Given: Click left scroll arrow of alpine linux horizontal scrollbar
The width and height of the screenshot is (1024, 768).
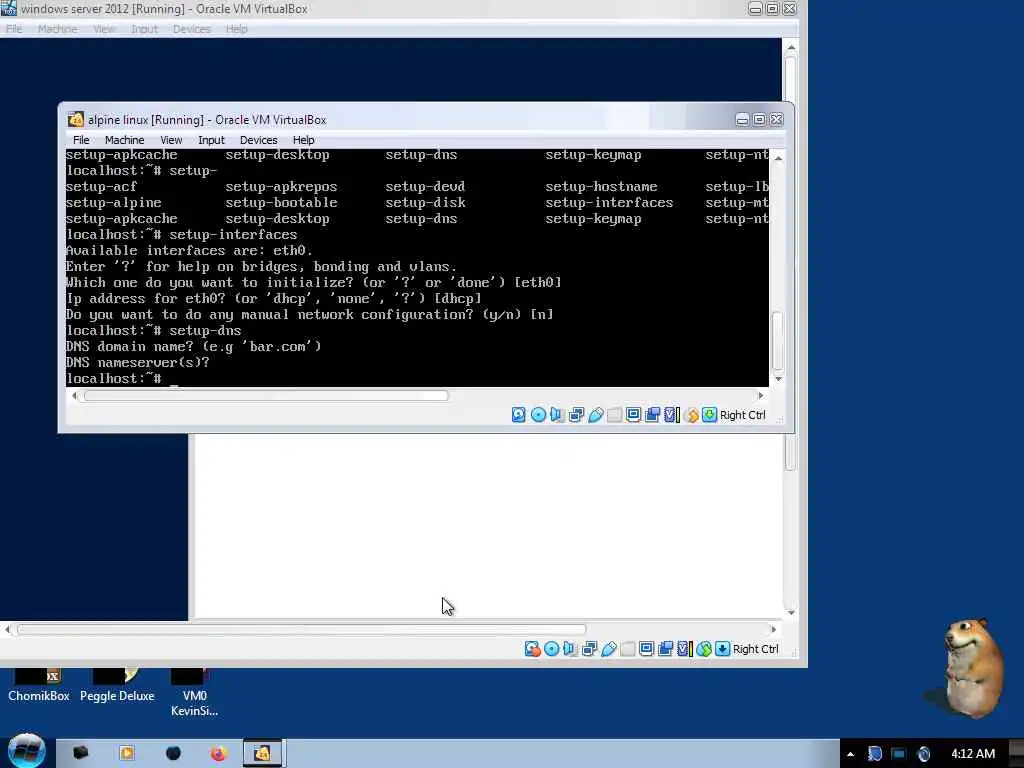Looking at the screenshot, I should (74, 395).
